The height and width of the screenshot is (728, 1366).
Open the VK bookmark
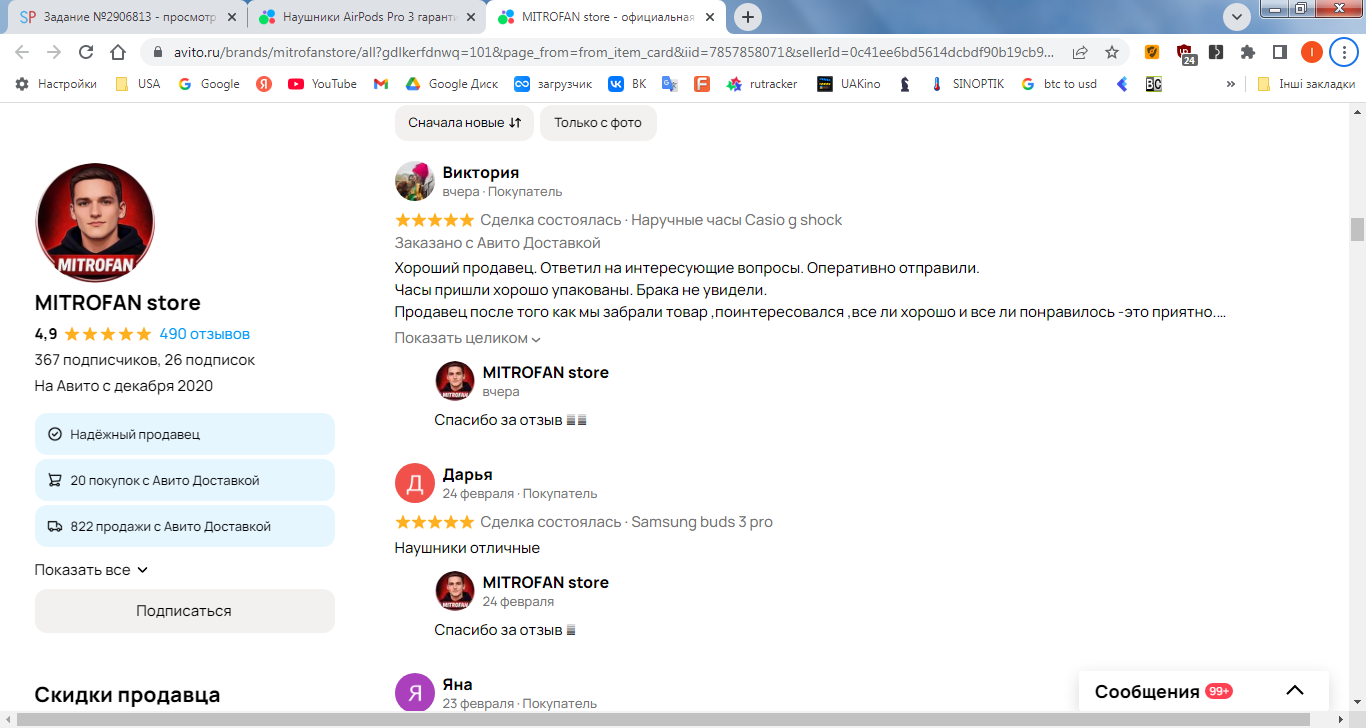[x=628, y=84]
